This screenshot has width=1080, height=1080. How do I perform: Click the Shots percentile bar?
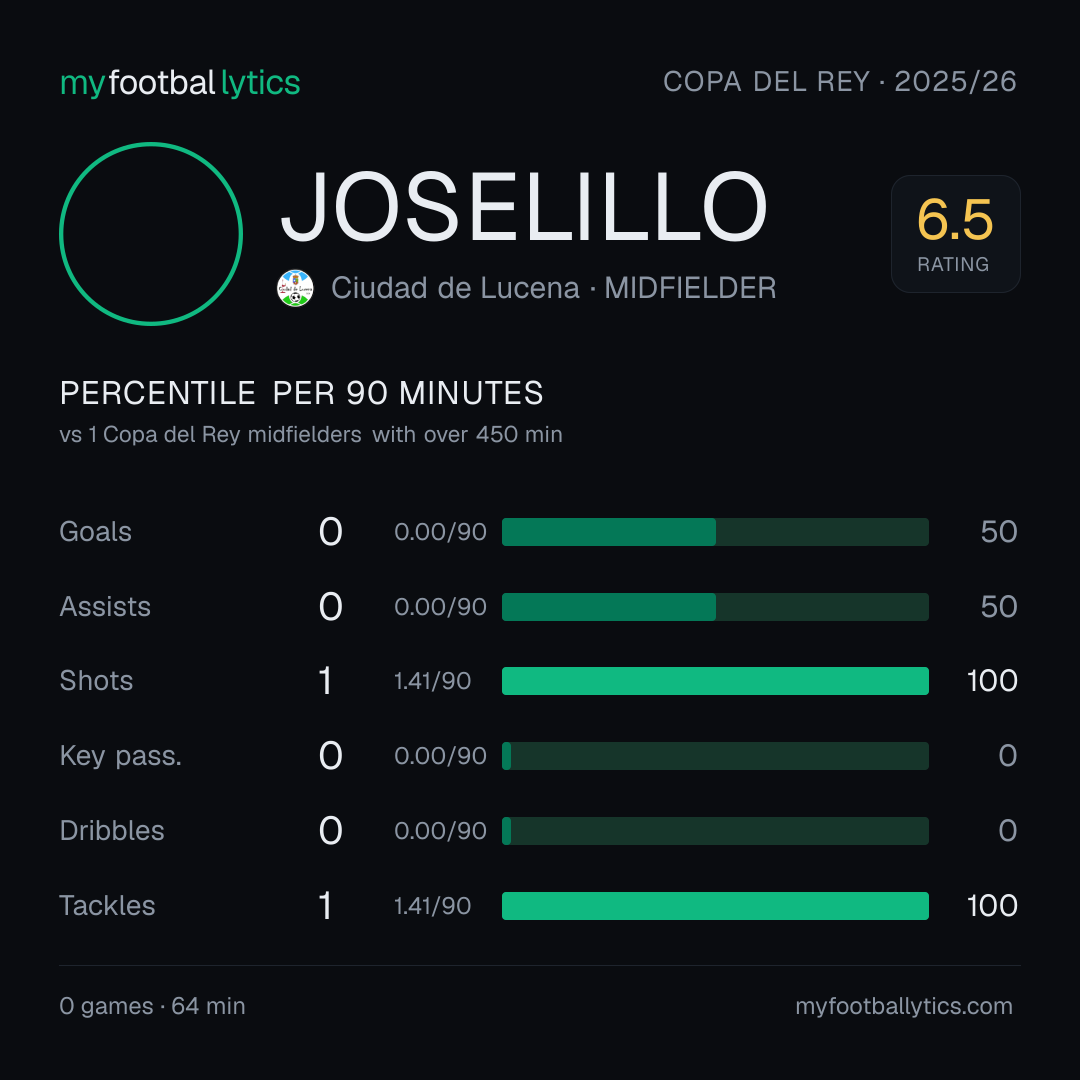click(x=715, y=681)
